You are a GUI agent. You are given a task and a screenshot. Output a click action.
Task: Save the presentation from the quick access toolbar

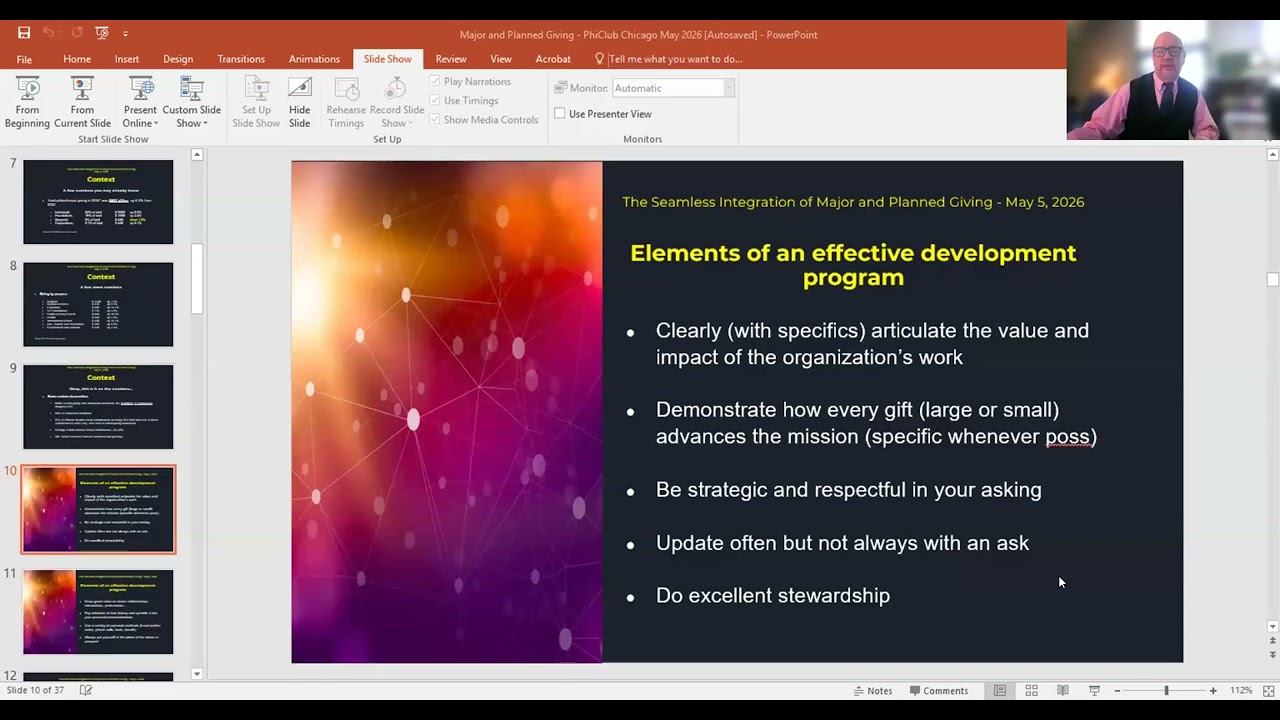pyautogui.click(x=24, y=33)
